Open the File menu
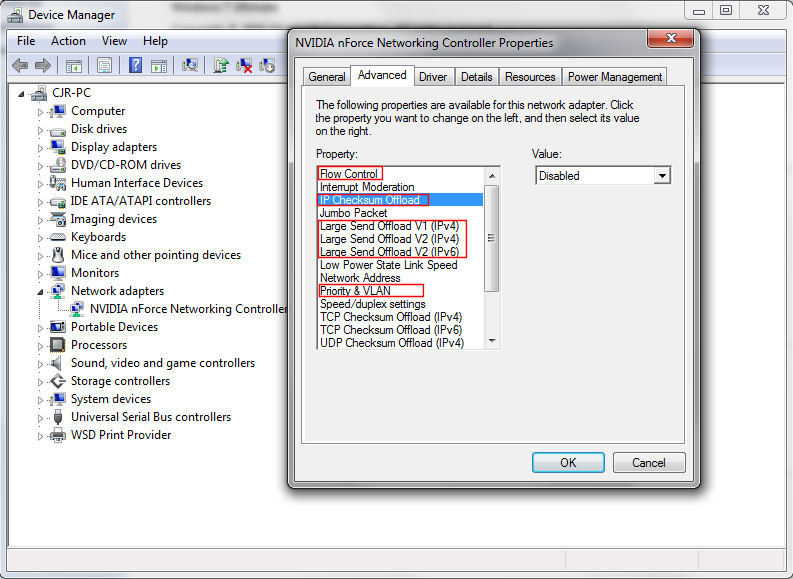Screen dimensions: 793x579 point(26,41)
